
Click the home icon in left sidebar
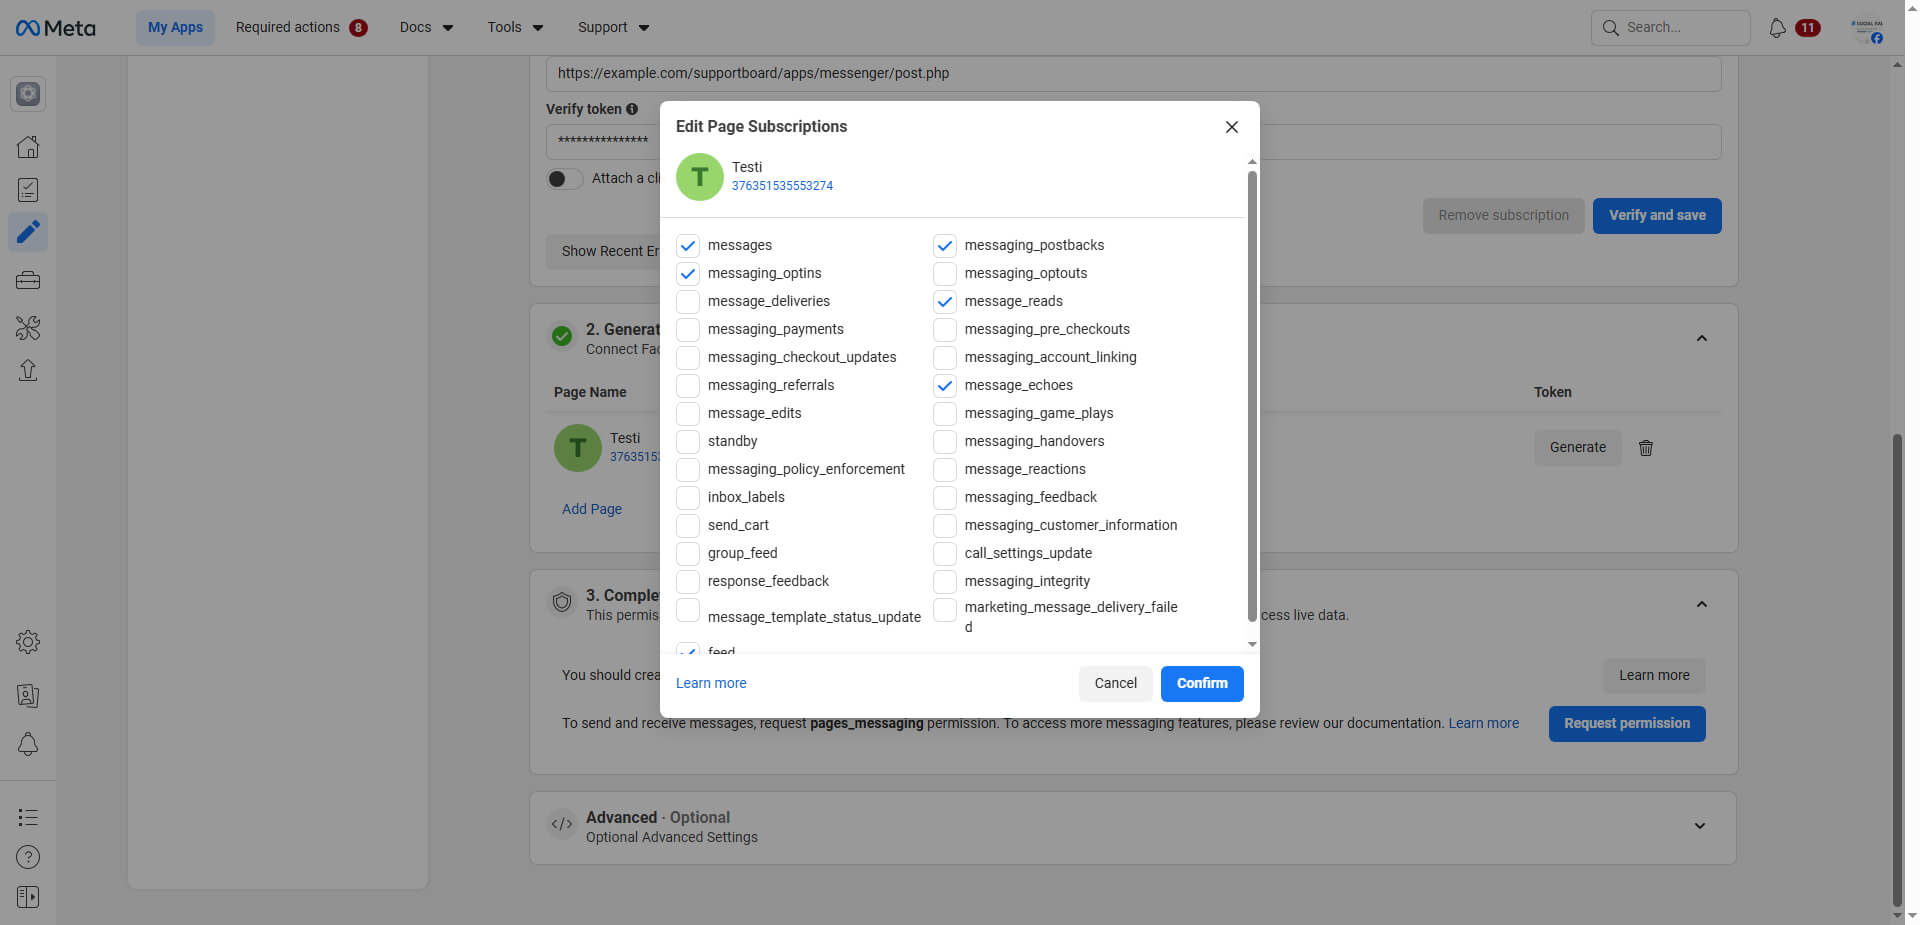[28, 147]
